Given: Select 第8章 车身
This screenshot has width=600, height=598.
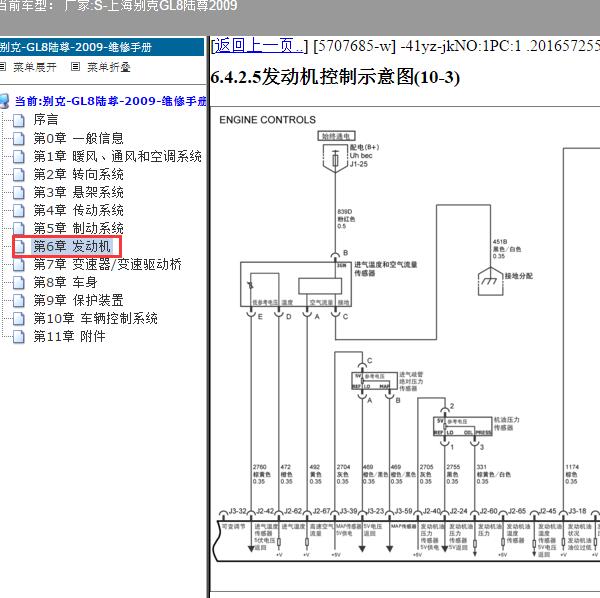Looking at the screenshot, I should (65, 282).
